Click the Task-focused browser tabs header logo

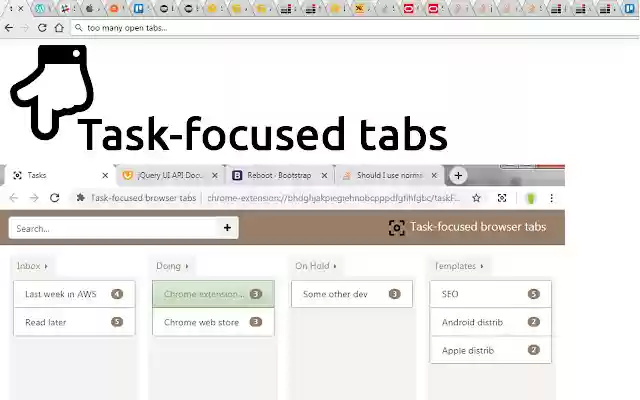(x=467, y=227)
